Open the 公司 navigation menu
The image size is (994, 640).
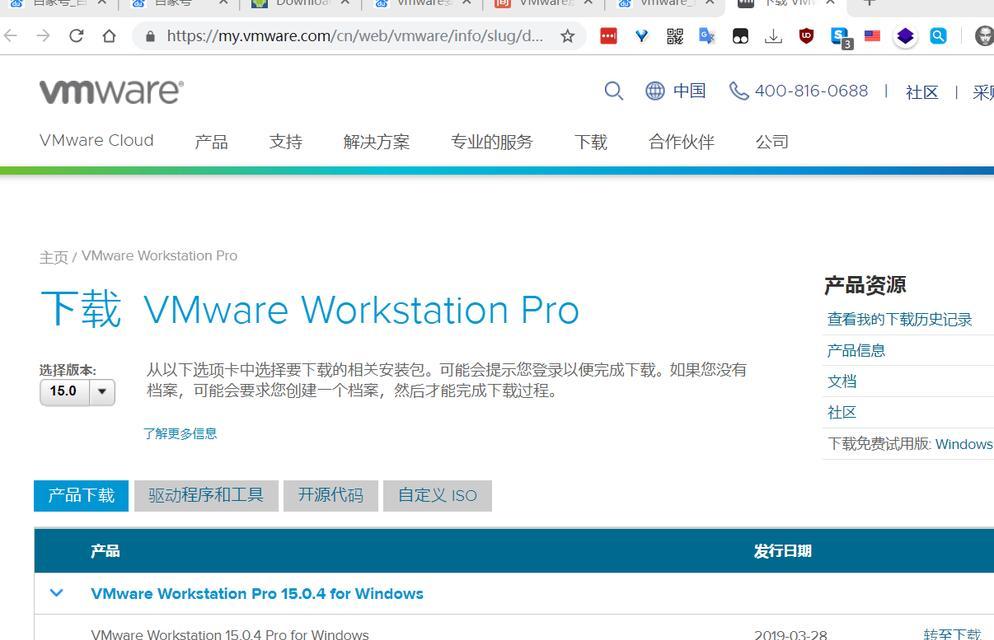tap(772, 141)
